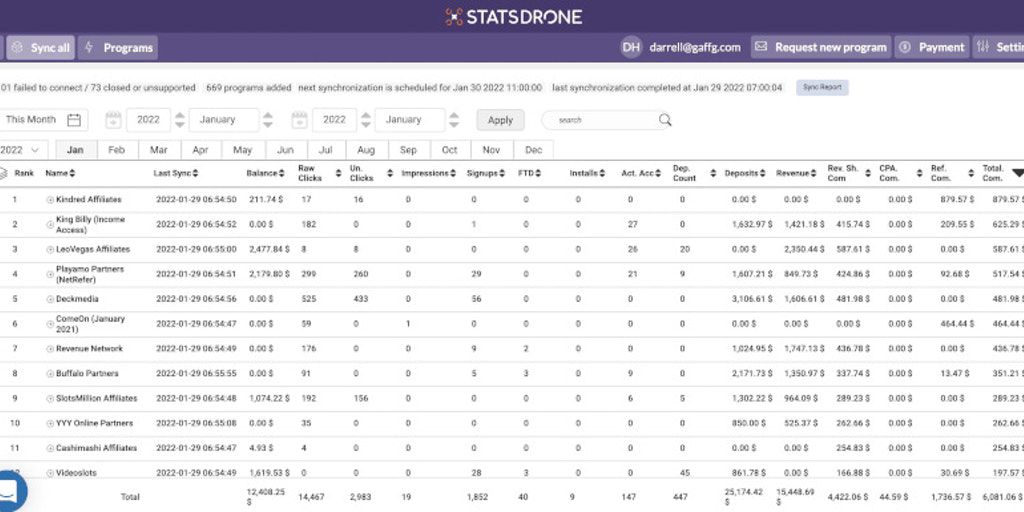Expand the Cashimashi Affiliates row
1024x512 pixels.
coord(50,448)
